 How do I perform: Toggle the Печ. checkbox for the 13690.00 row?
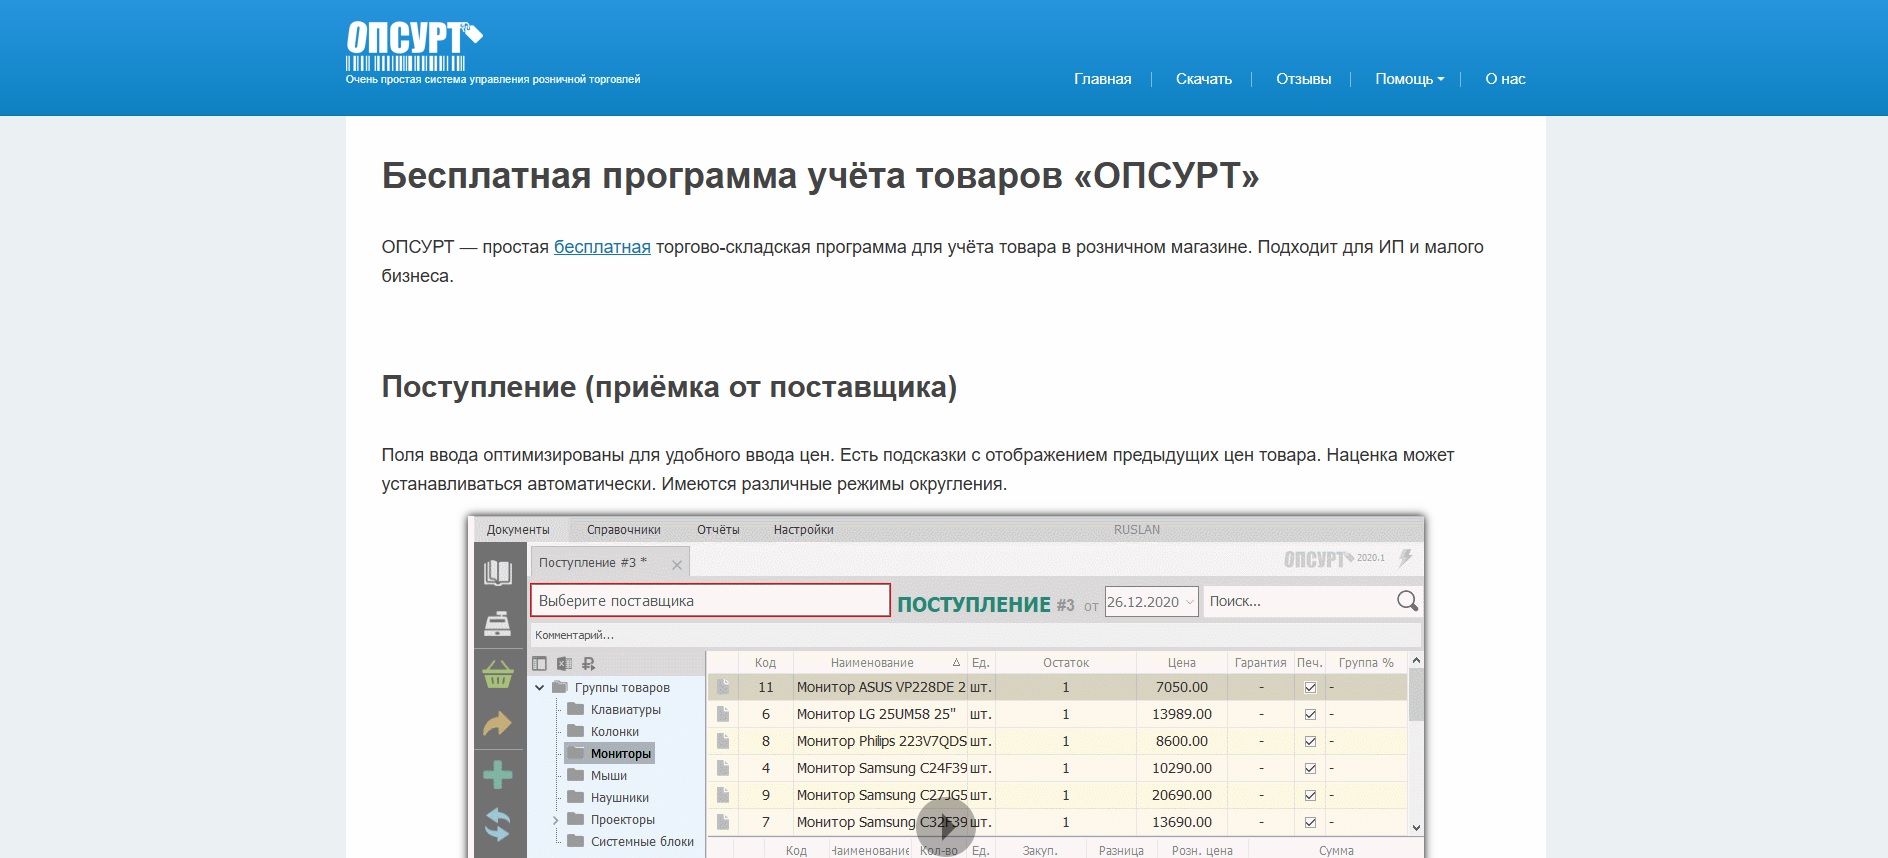1310,823
